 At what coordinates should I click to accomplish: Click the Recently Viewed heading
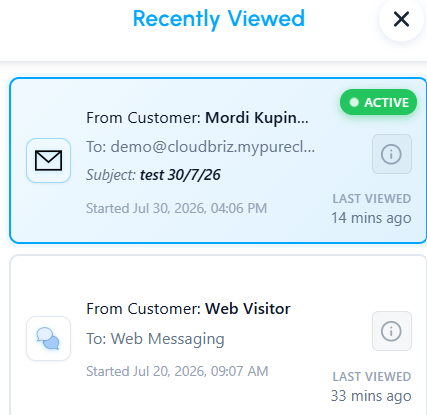click(219, 19)
